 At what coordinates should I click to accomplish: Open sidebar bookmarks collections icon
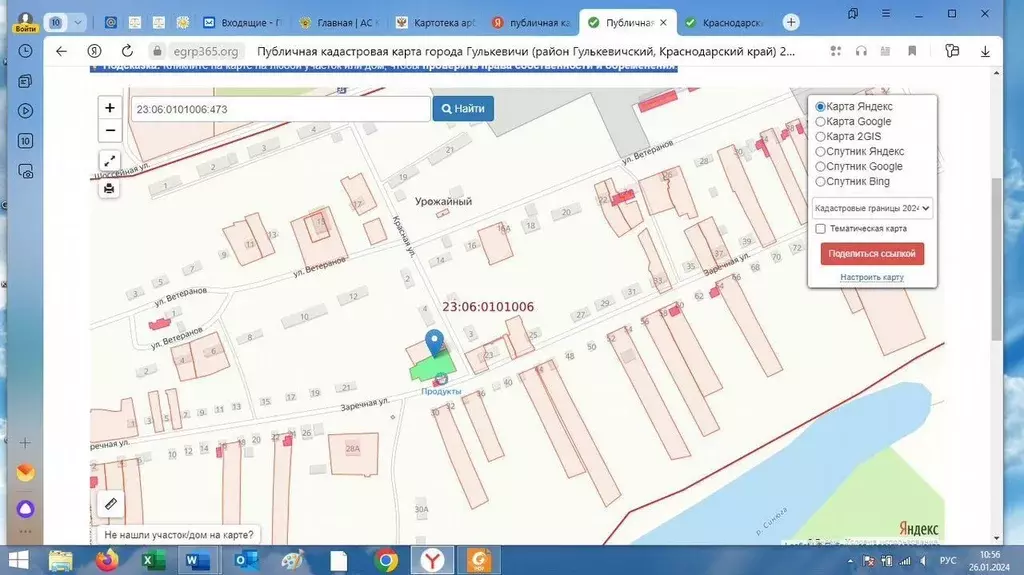click(x=25, y=81)
